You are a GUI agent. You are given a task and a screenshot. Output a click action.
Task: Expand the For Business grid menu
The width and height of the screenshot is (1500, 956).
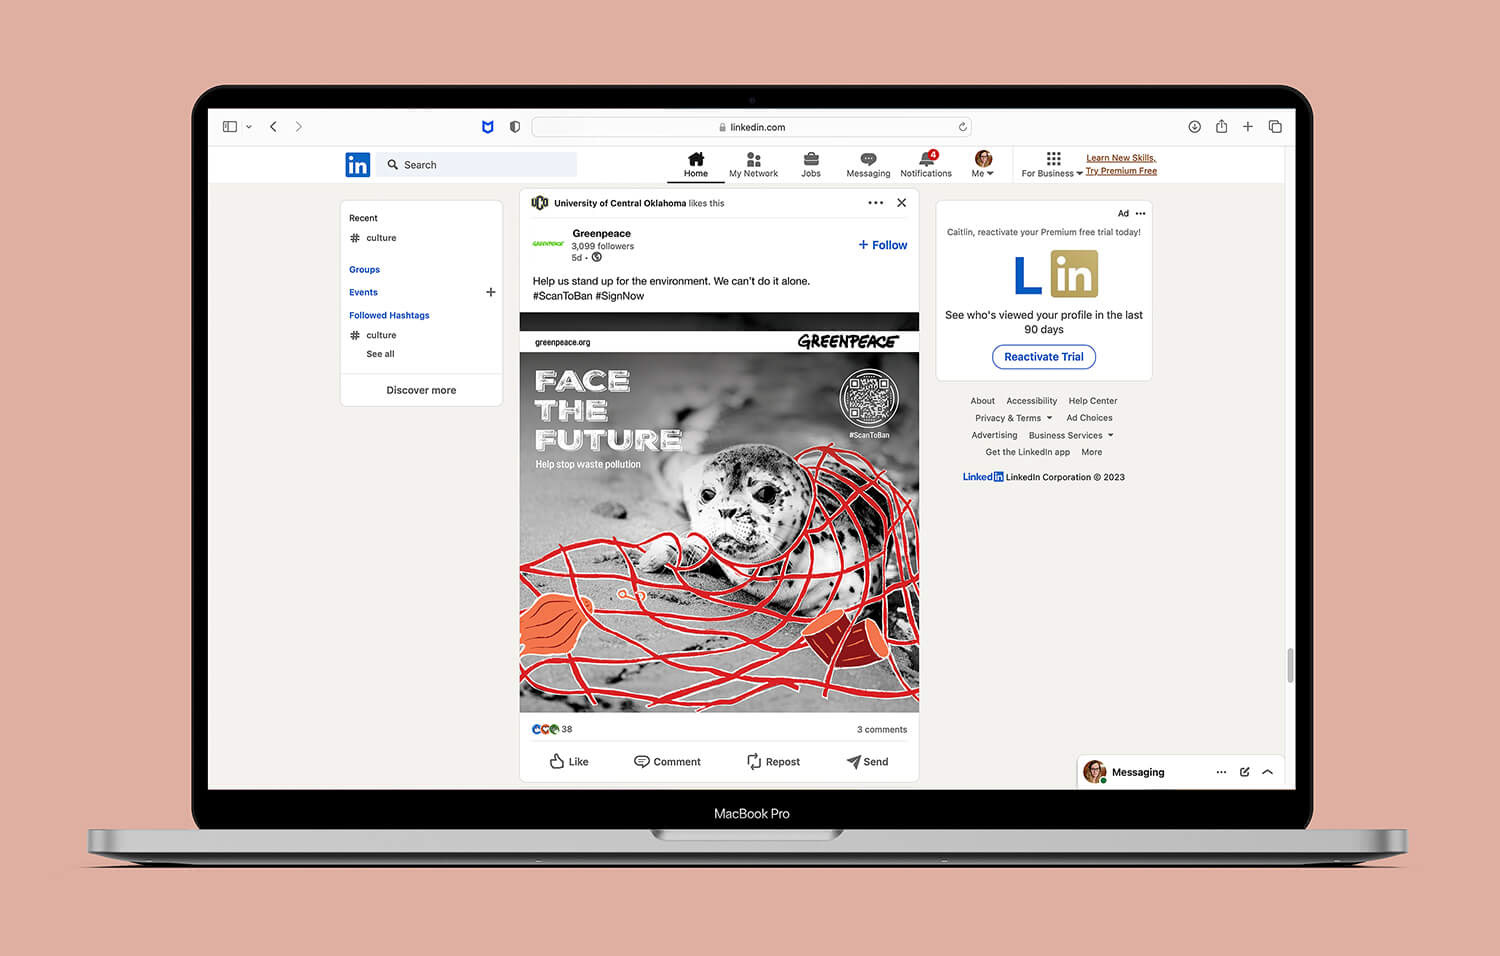click(1052, 165)
